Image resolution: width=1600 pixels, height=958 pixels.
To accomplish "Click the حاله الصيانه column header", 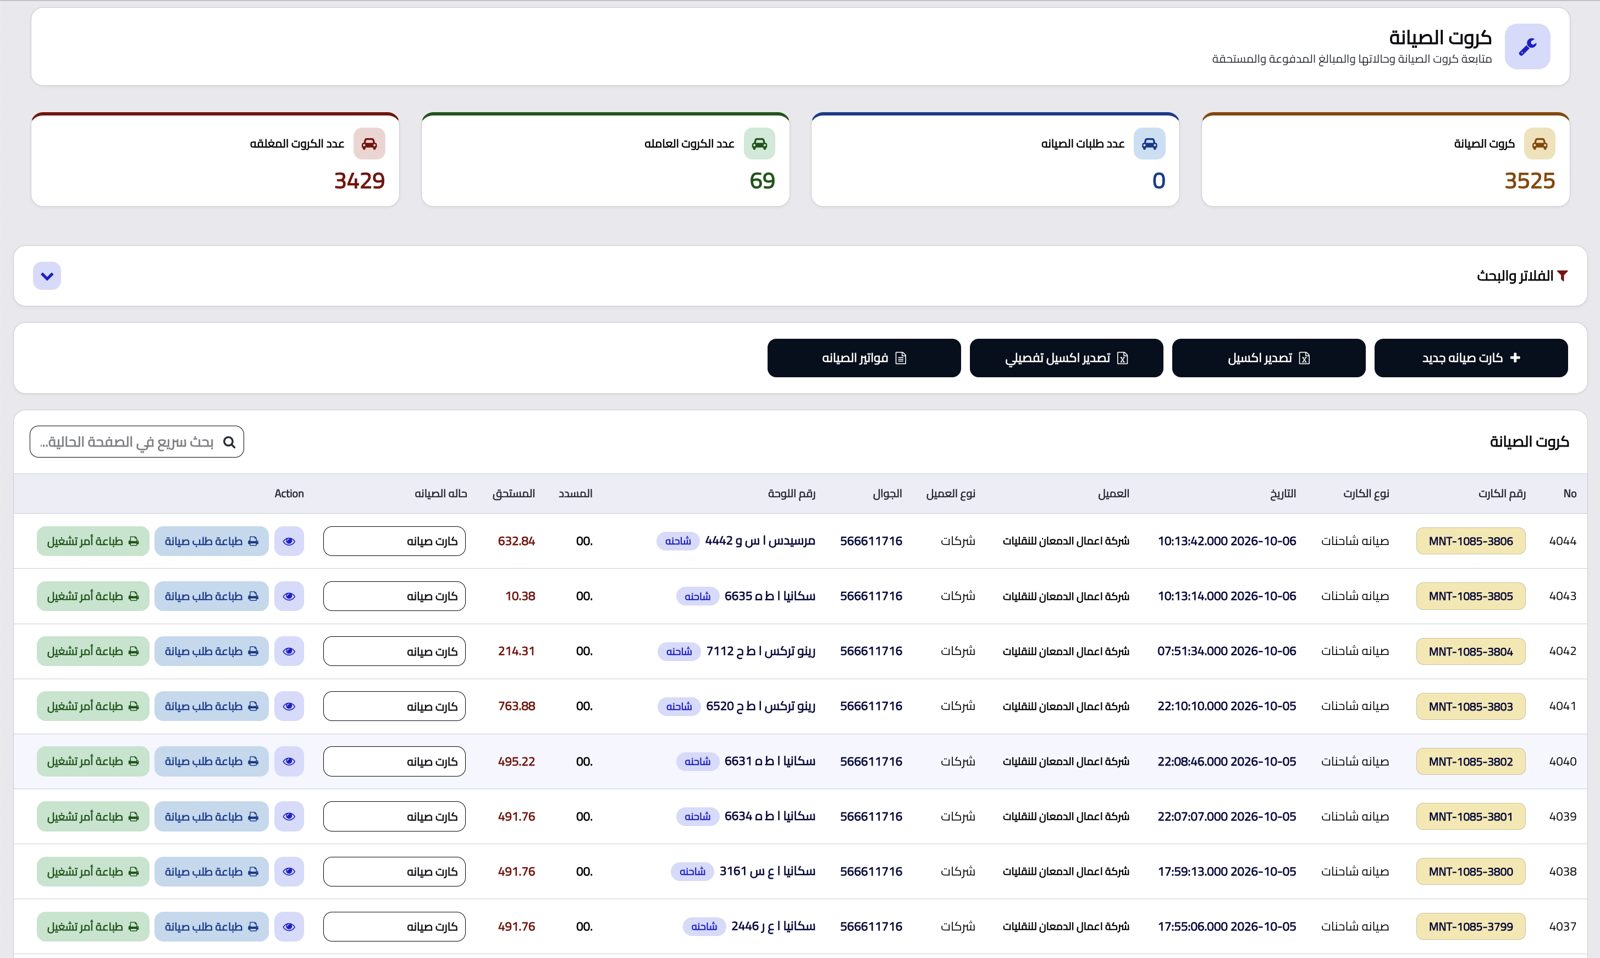I will (441, 494).
